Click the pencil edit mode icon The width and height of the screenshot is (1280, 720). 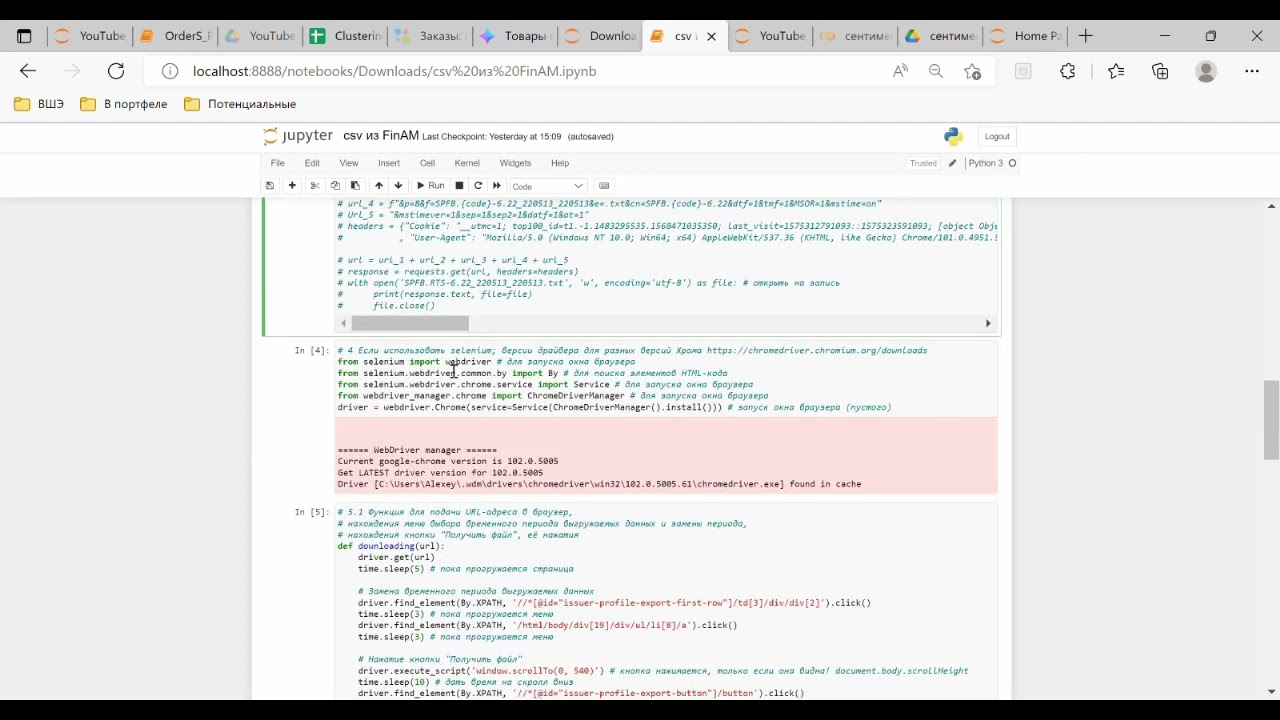tap(953, 163)
